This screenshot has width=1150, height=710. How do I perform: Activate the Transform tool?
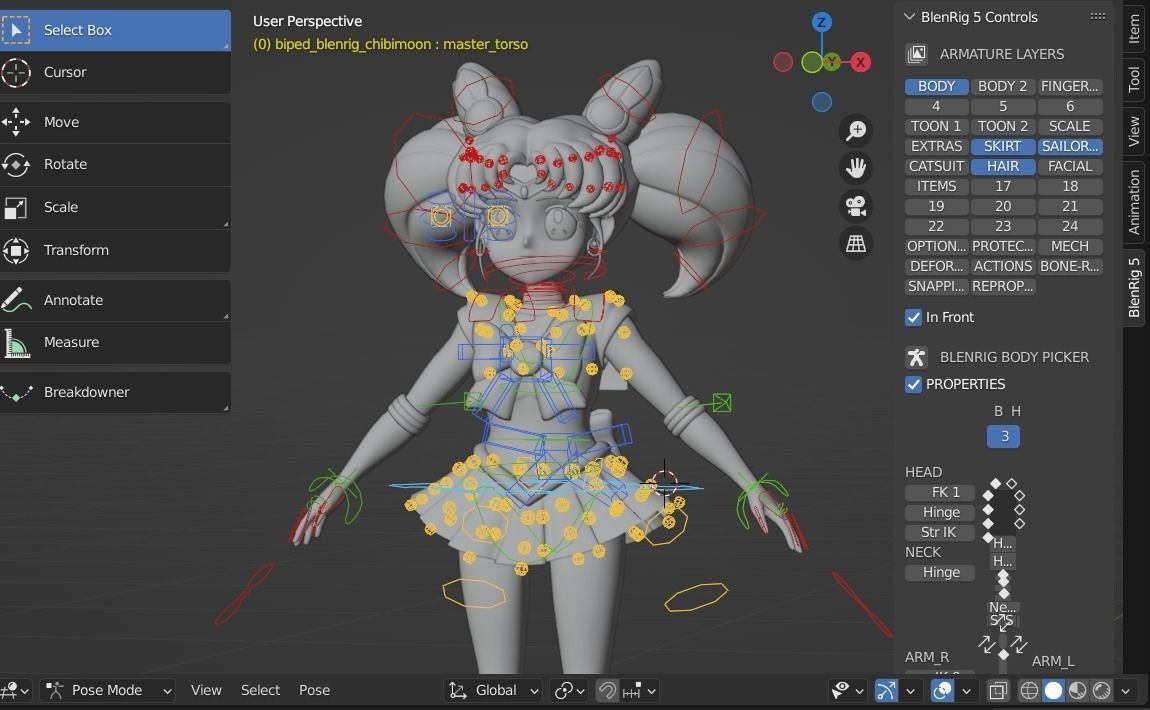[115, 250]
